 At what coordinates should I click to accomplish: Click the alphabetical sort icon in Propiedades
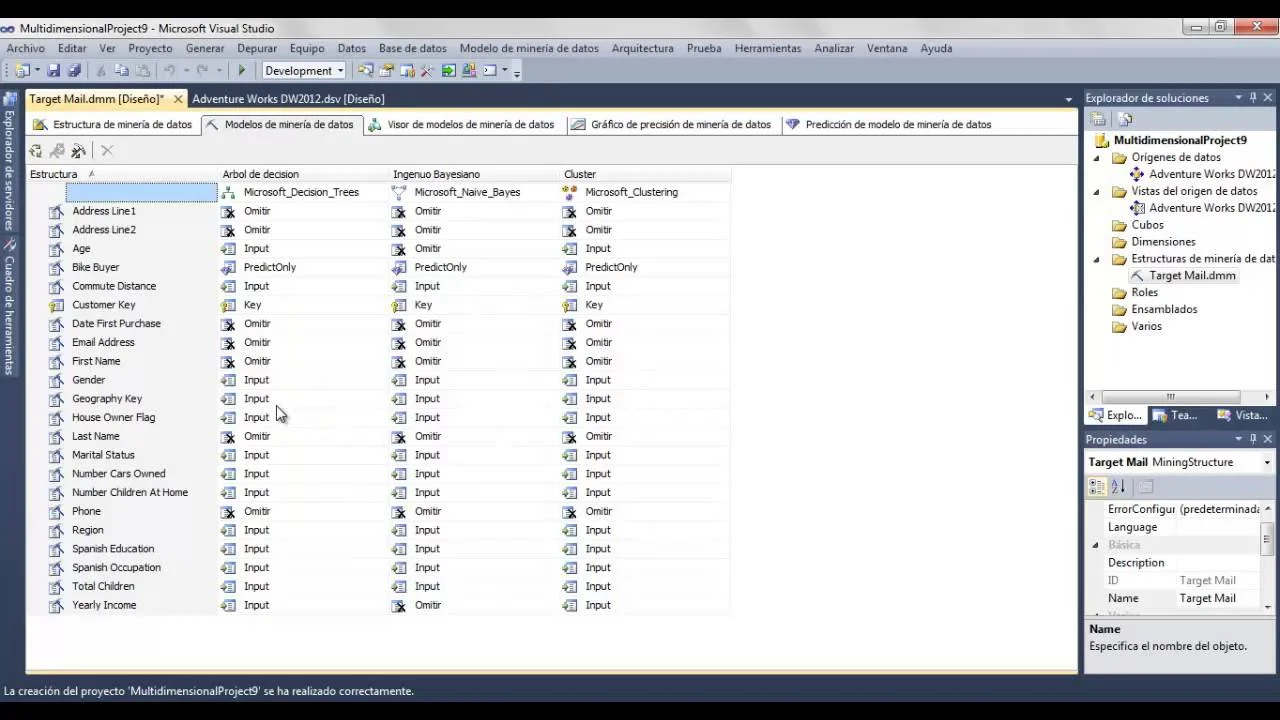[x=1117, y=487]
